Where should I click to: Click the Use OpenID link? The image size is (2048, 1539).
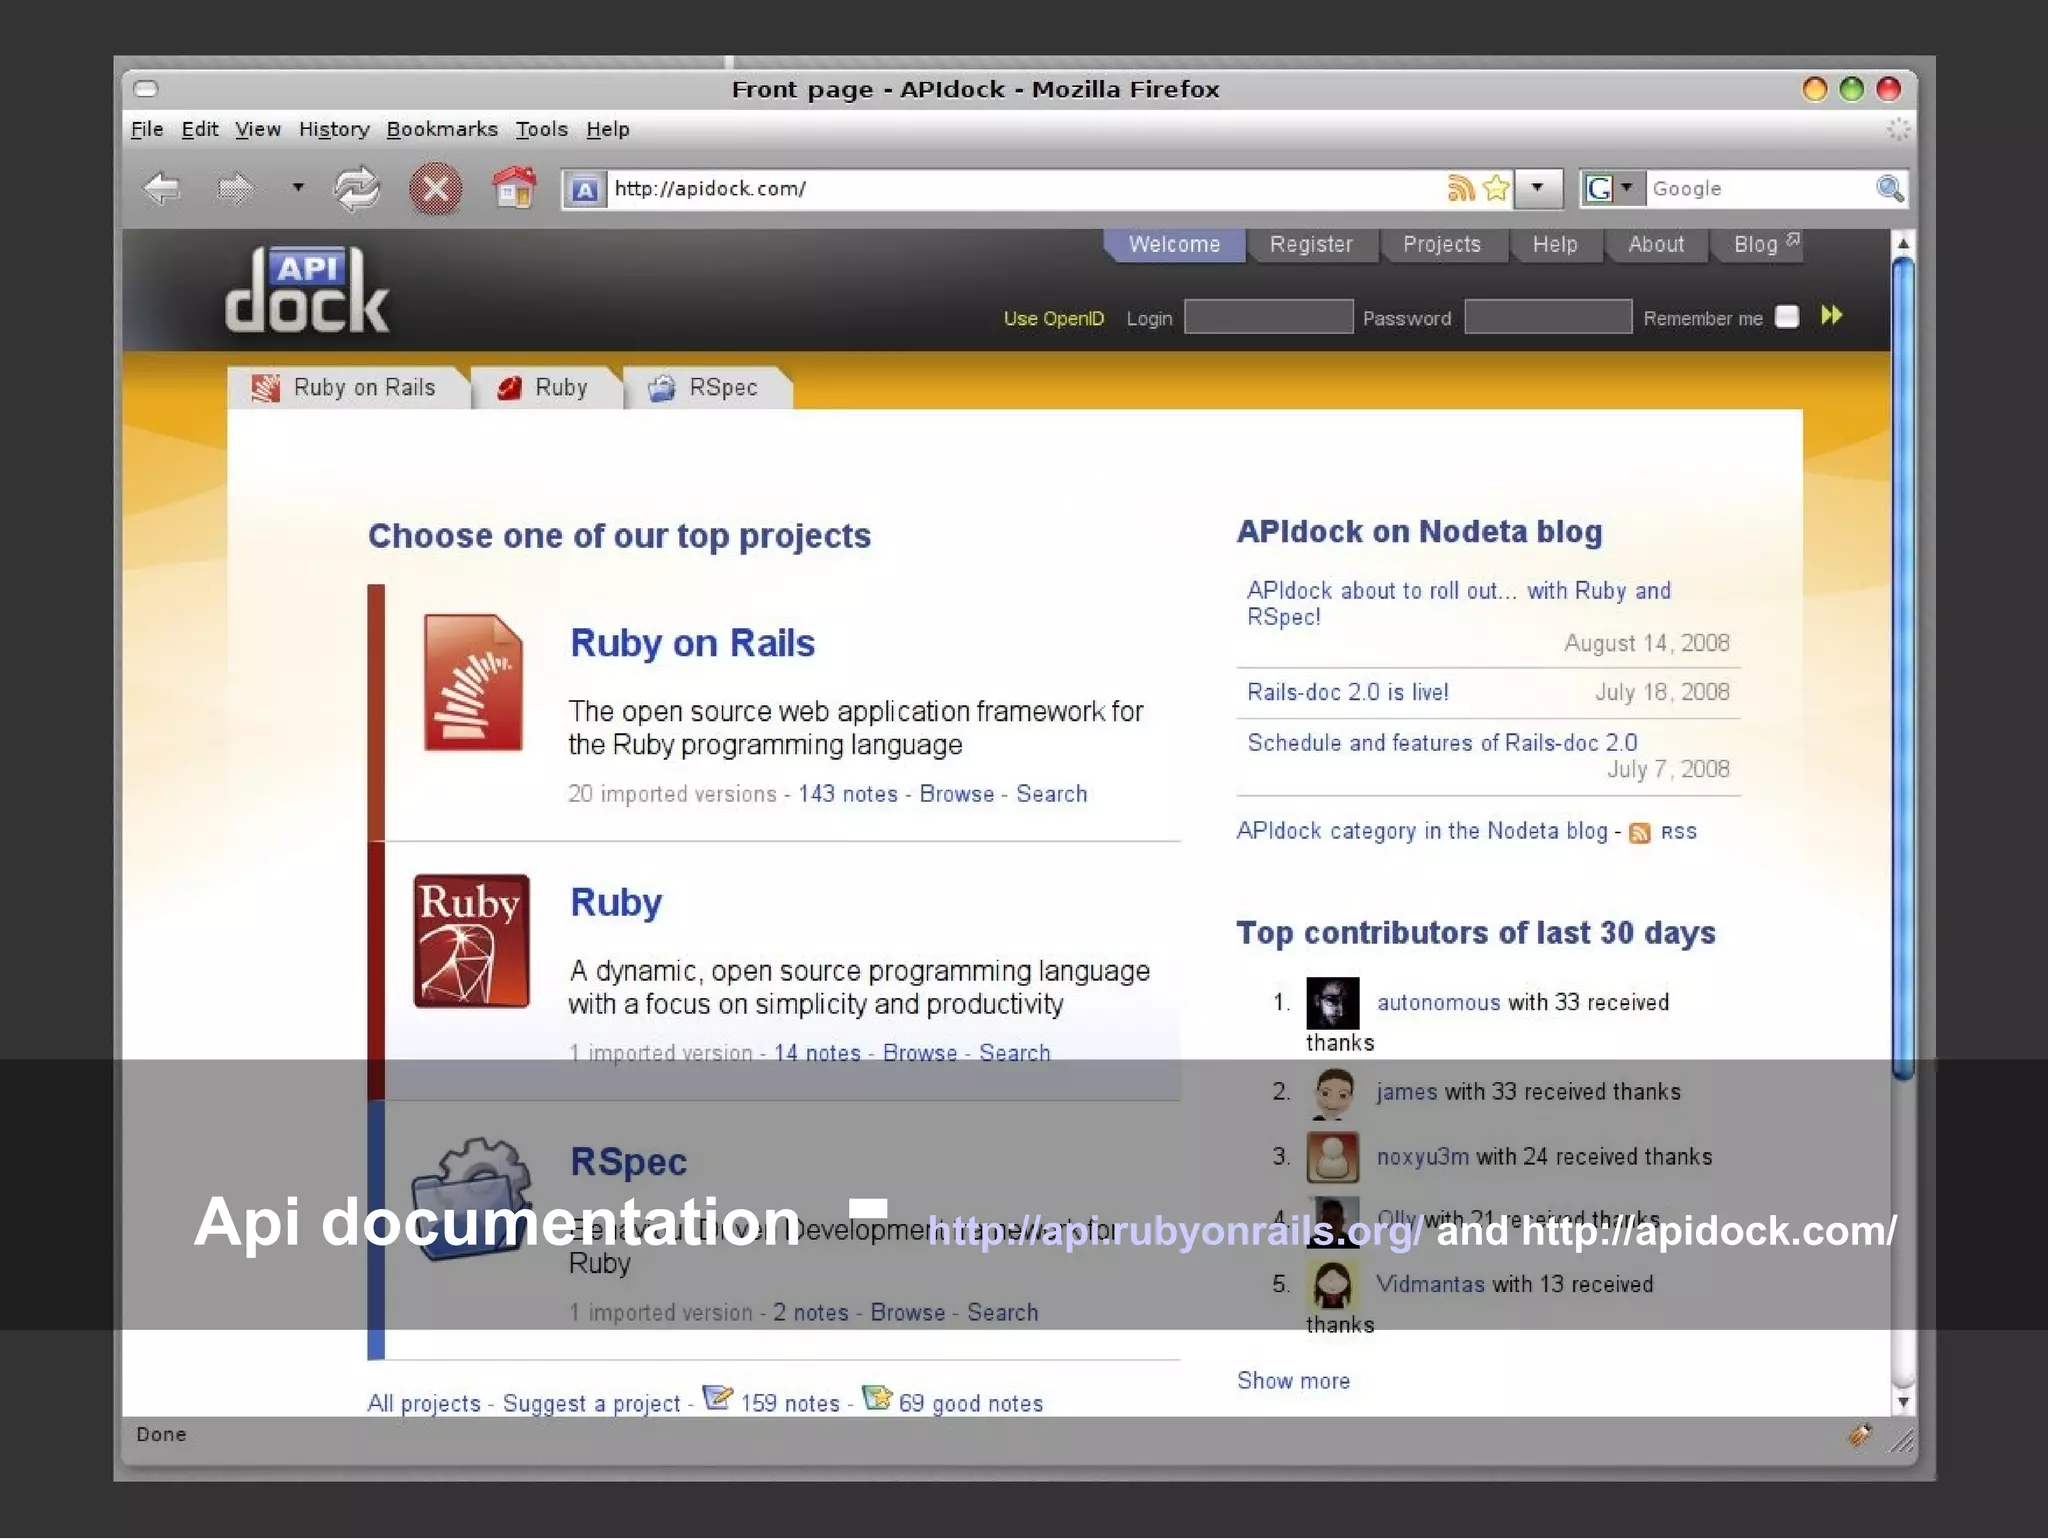click(x=1053, y=318)
